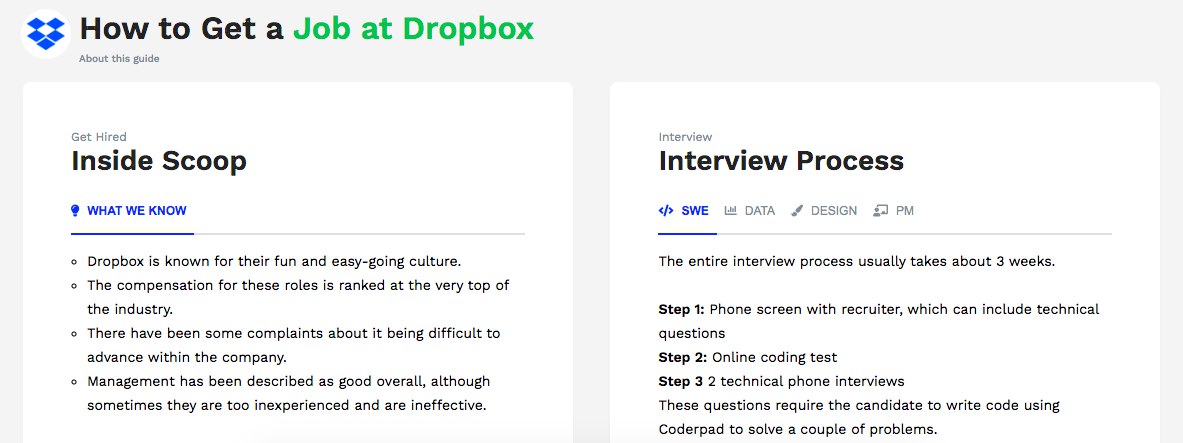Image resolution: width=1183 pixels, height=443 pixels.
Task: Click the paintbrush icon for DESIGN
Action: [797, 211]
